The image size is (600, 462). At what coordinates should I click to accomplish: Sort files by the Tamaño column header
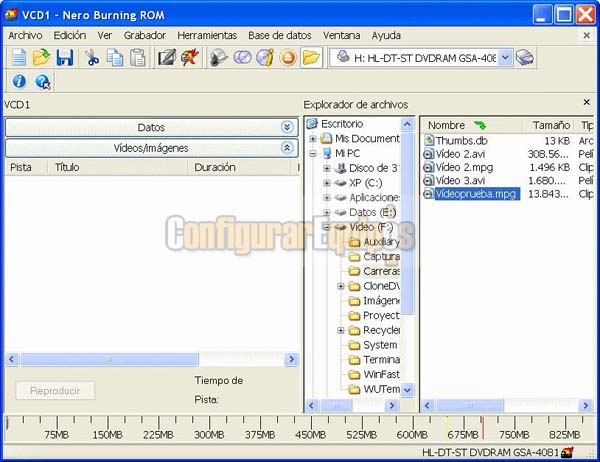point(549,125)
